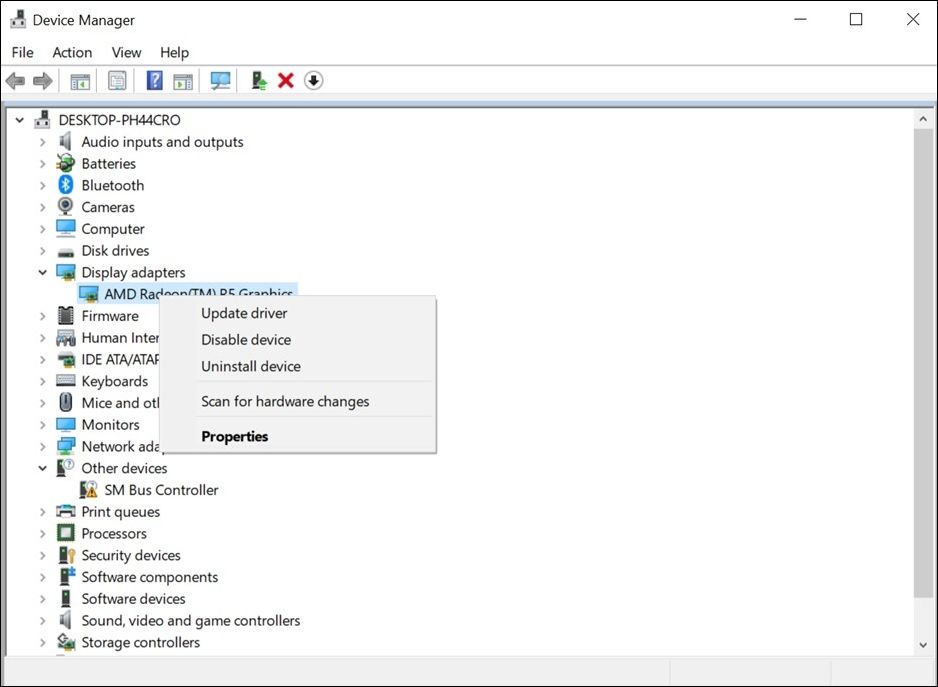Open the Action menu in menu bar
This screenshot has width=938, height=687.
pyautogui.click(x=72, y=52)
